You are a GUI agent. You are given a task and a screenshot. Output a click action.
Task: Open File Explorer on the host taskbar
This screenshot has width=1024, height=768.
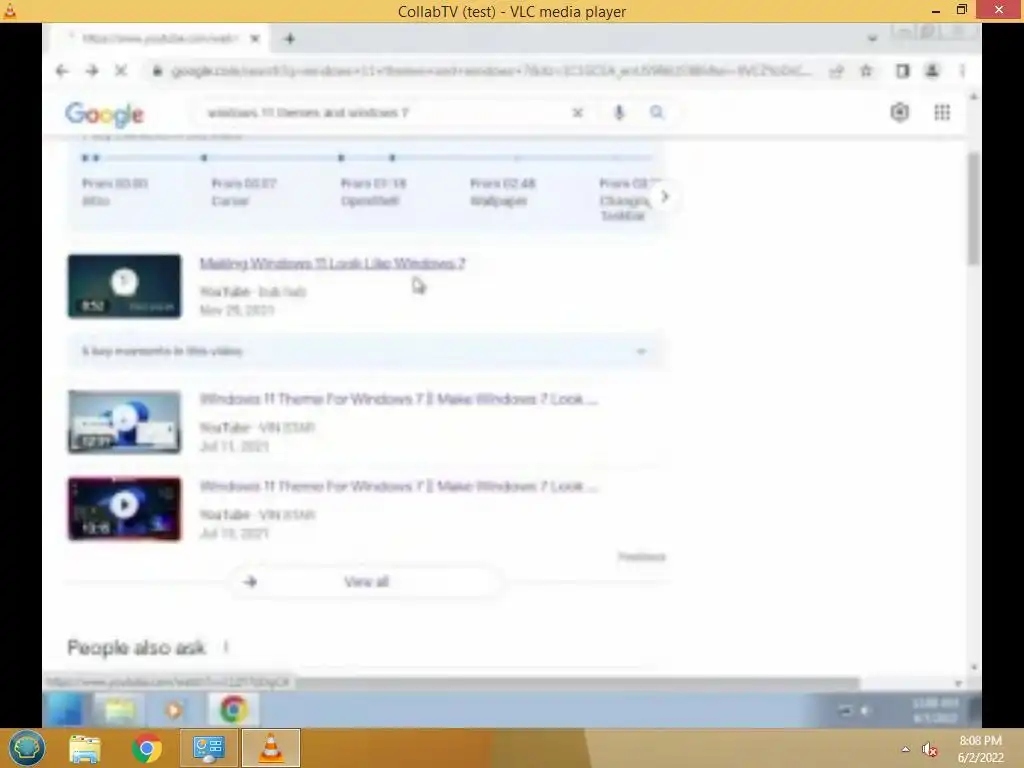pyautogui.click(x=85, y=749)
